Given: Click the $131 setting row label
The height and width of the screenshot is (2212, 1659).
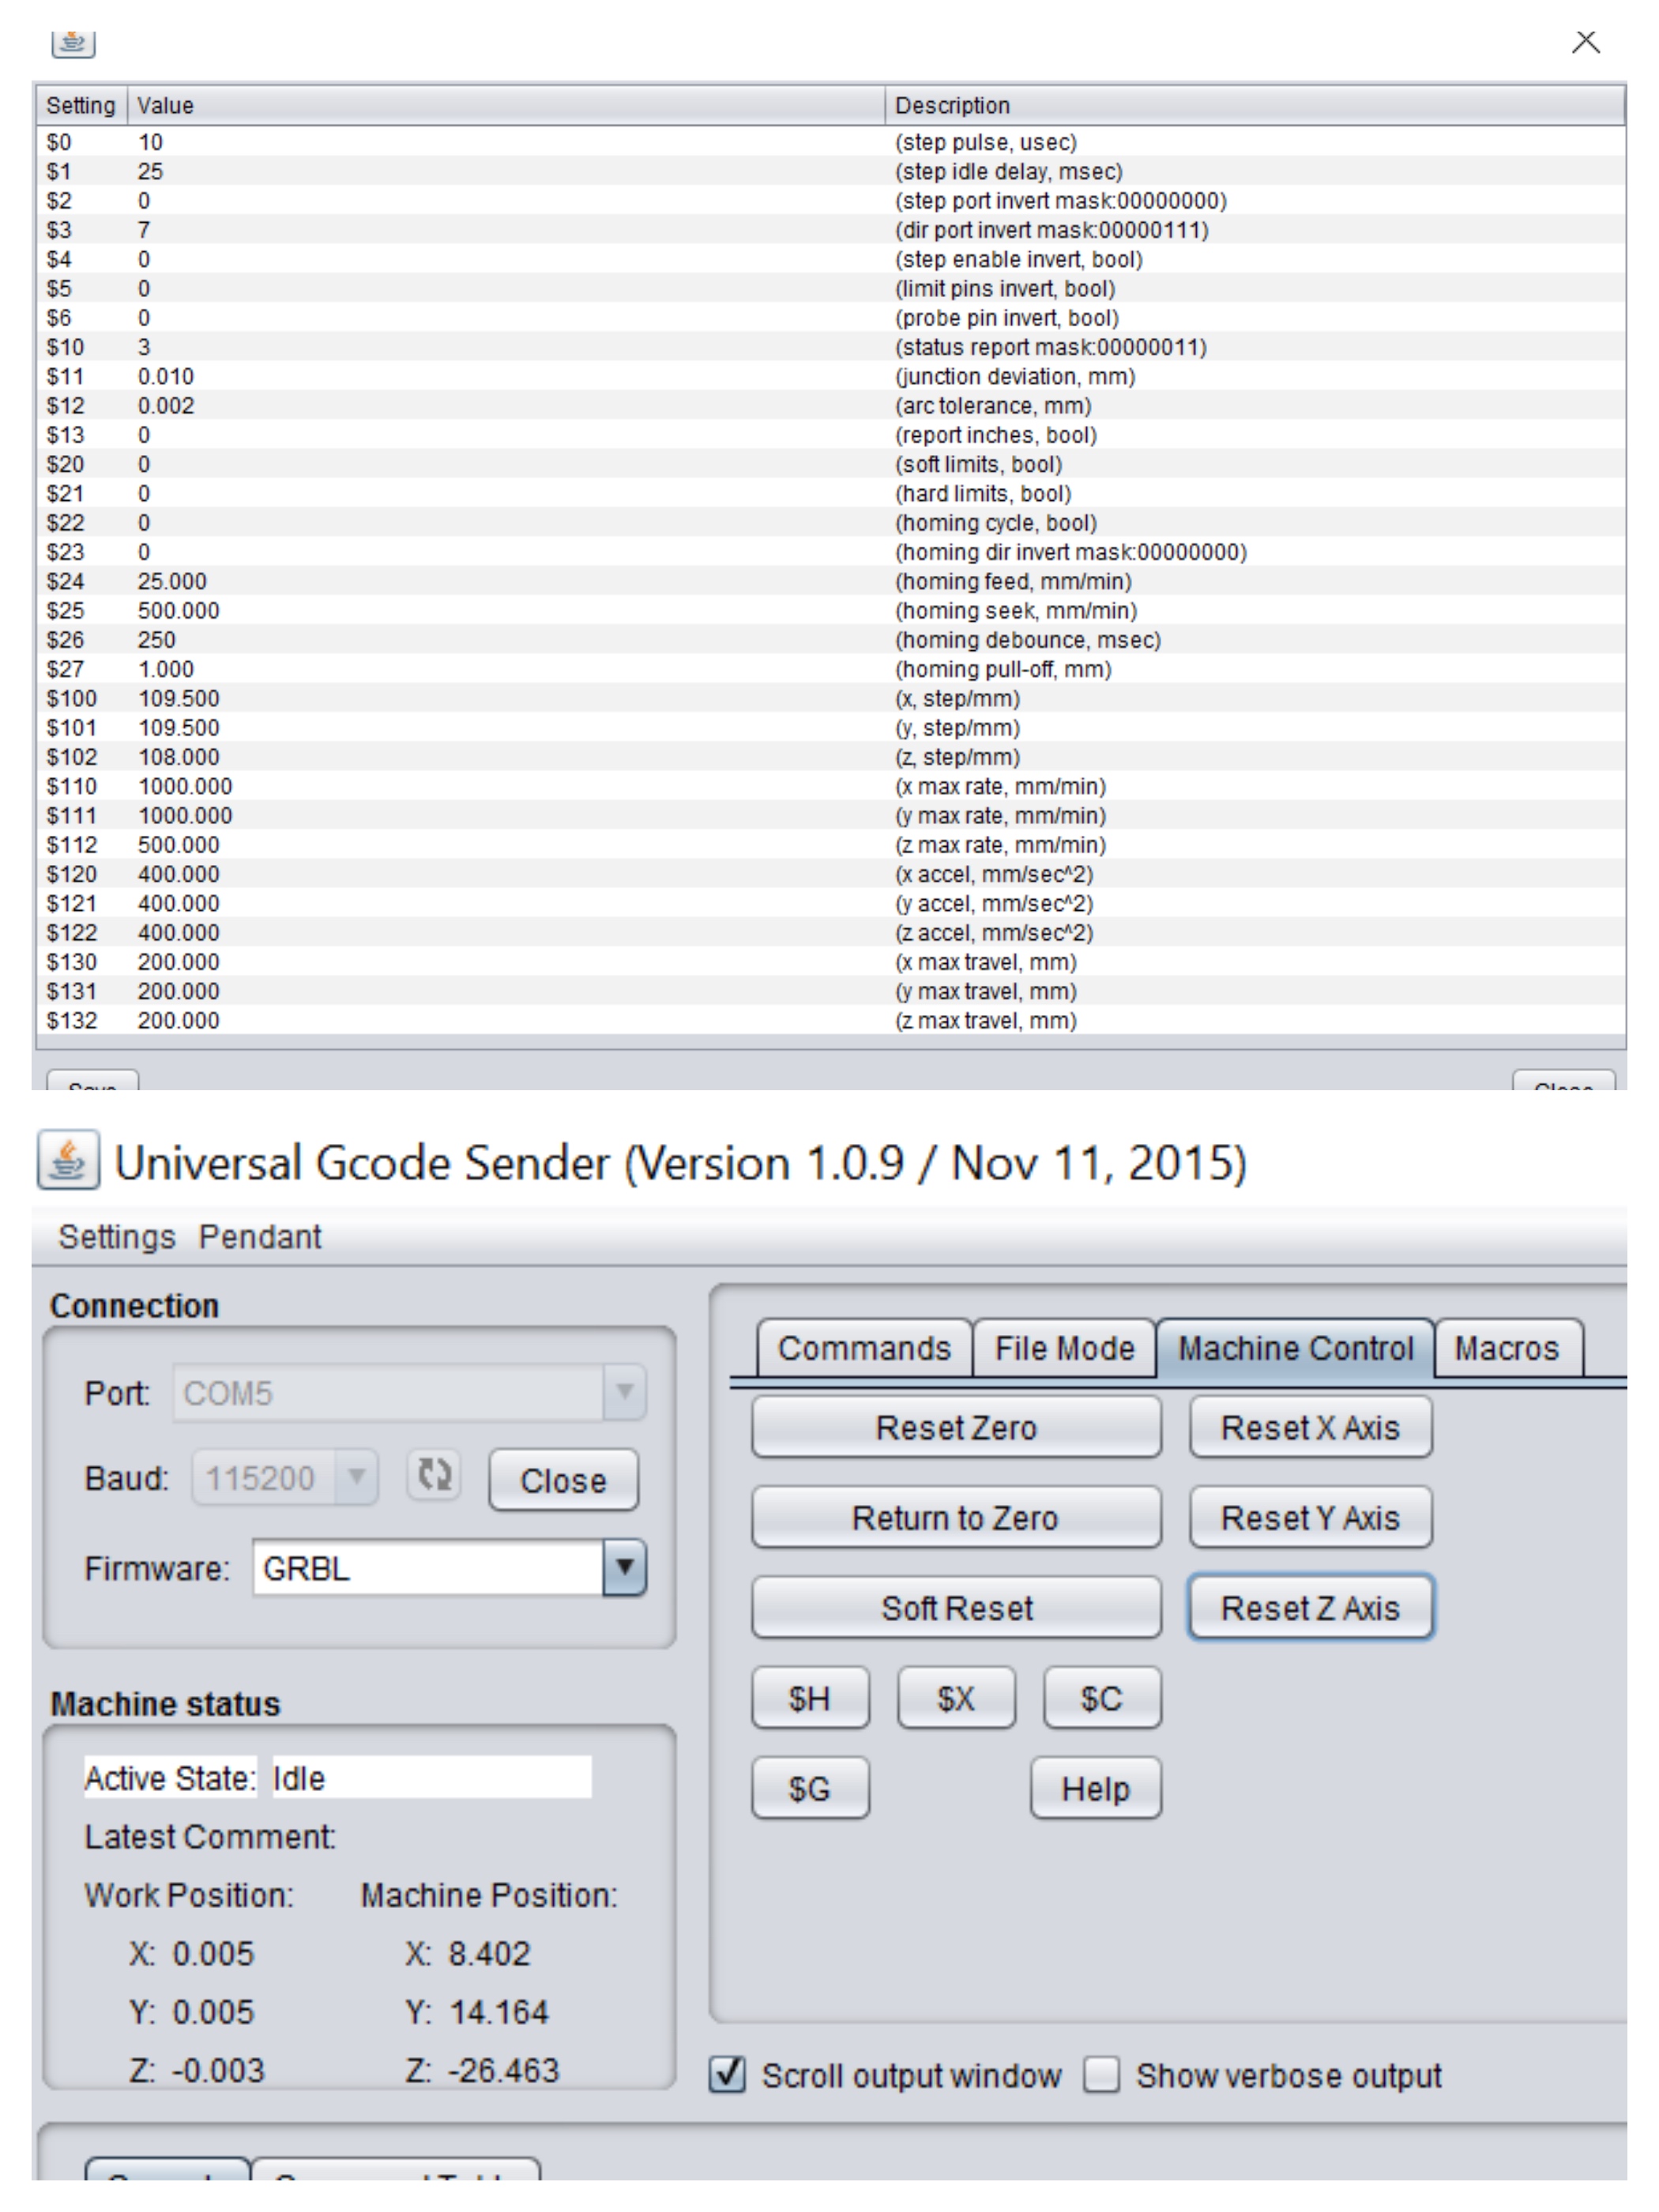Looking at the screenshot, I should click(71, 991).
